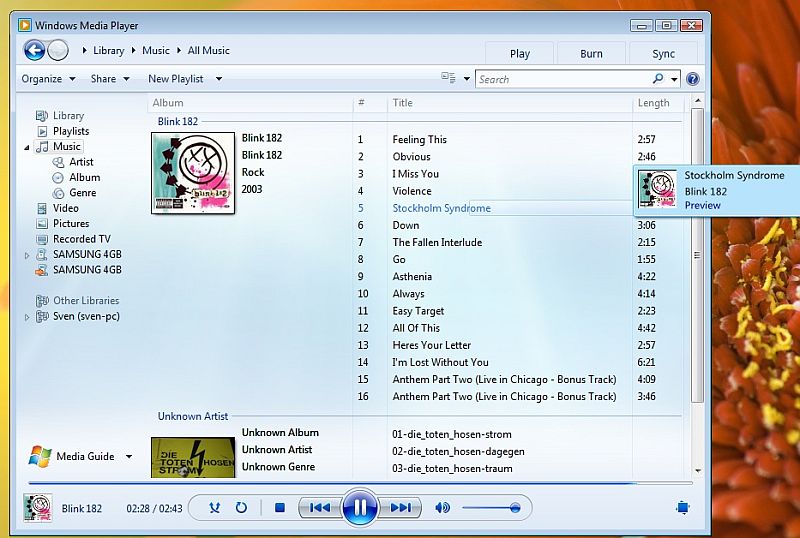Image resolution: width=800 pixels, height=538 pixels.
Task: Mute the volume speaker button
Action: (x=442, y=508)
